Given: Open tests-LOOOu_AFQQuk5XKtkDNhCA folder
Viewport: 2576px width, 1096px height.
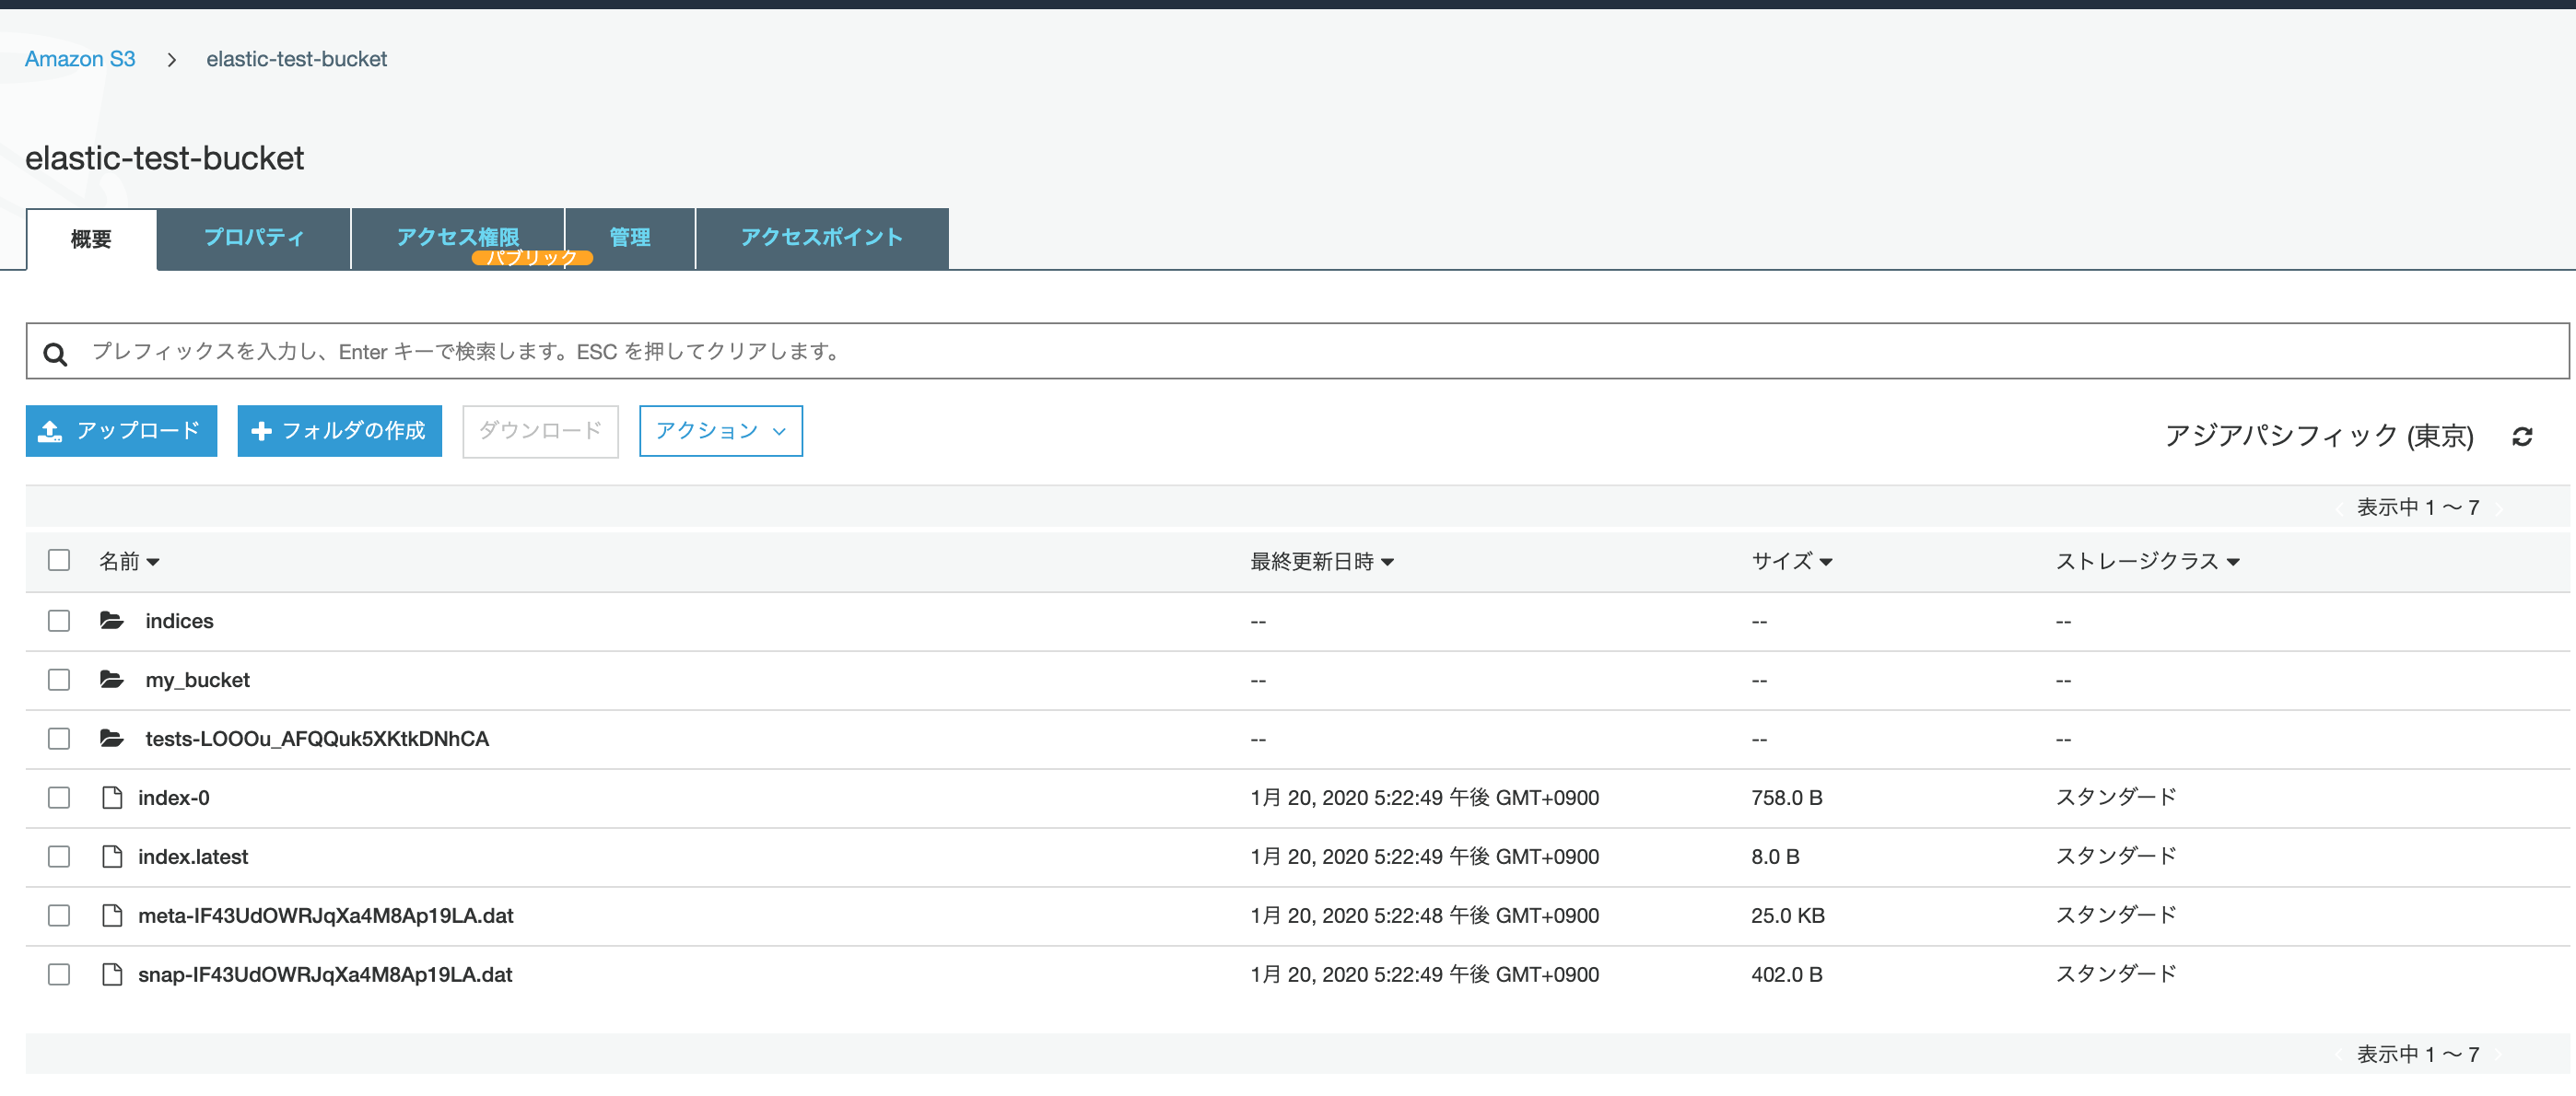Looking at the screenshot, I should point(317,739).
